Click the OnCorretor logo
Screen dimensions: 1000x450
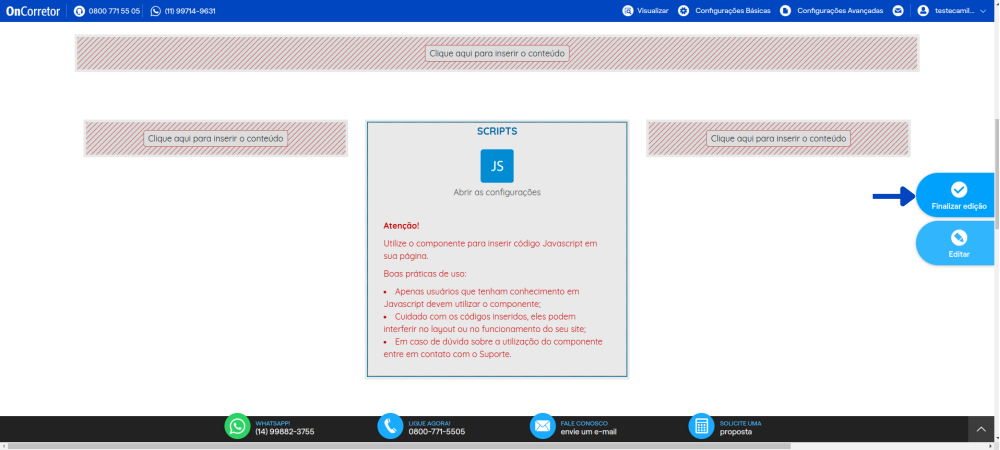pos(33,11)
